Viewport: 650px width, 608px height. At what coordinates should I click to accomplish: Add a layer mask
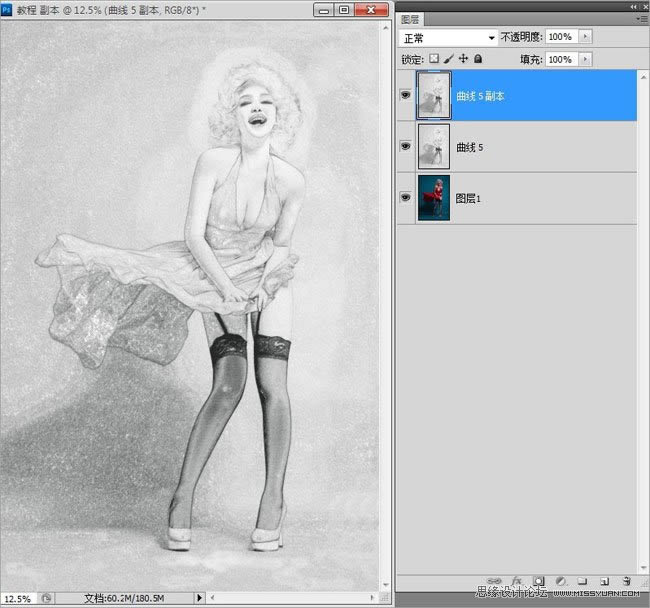[x=538, y=581]
